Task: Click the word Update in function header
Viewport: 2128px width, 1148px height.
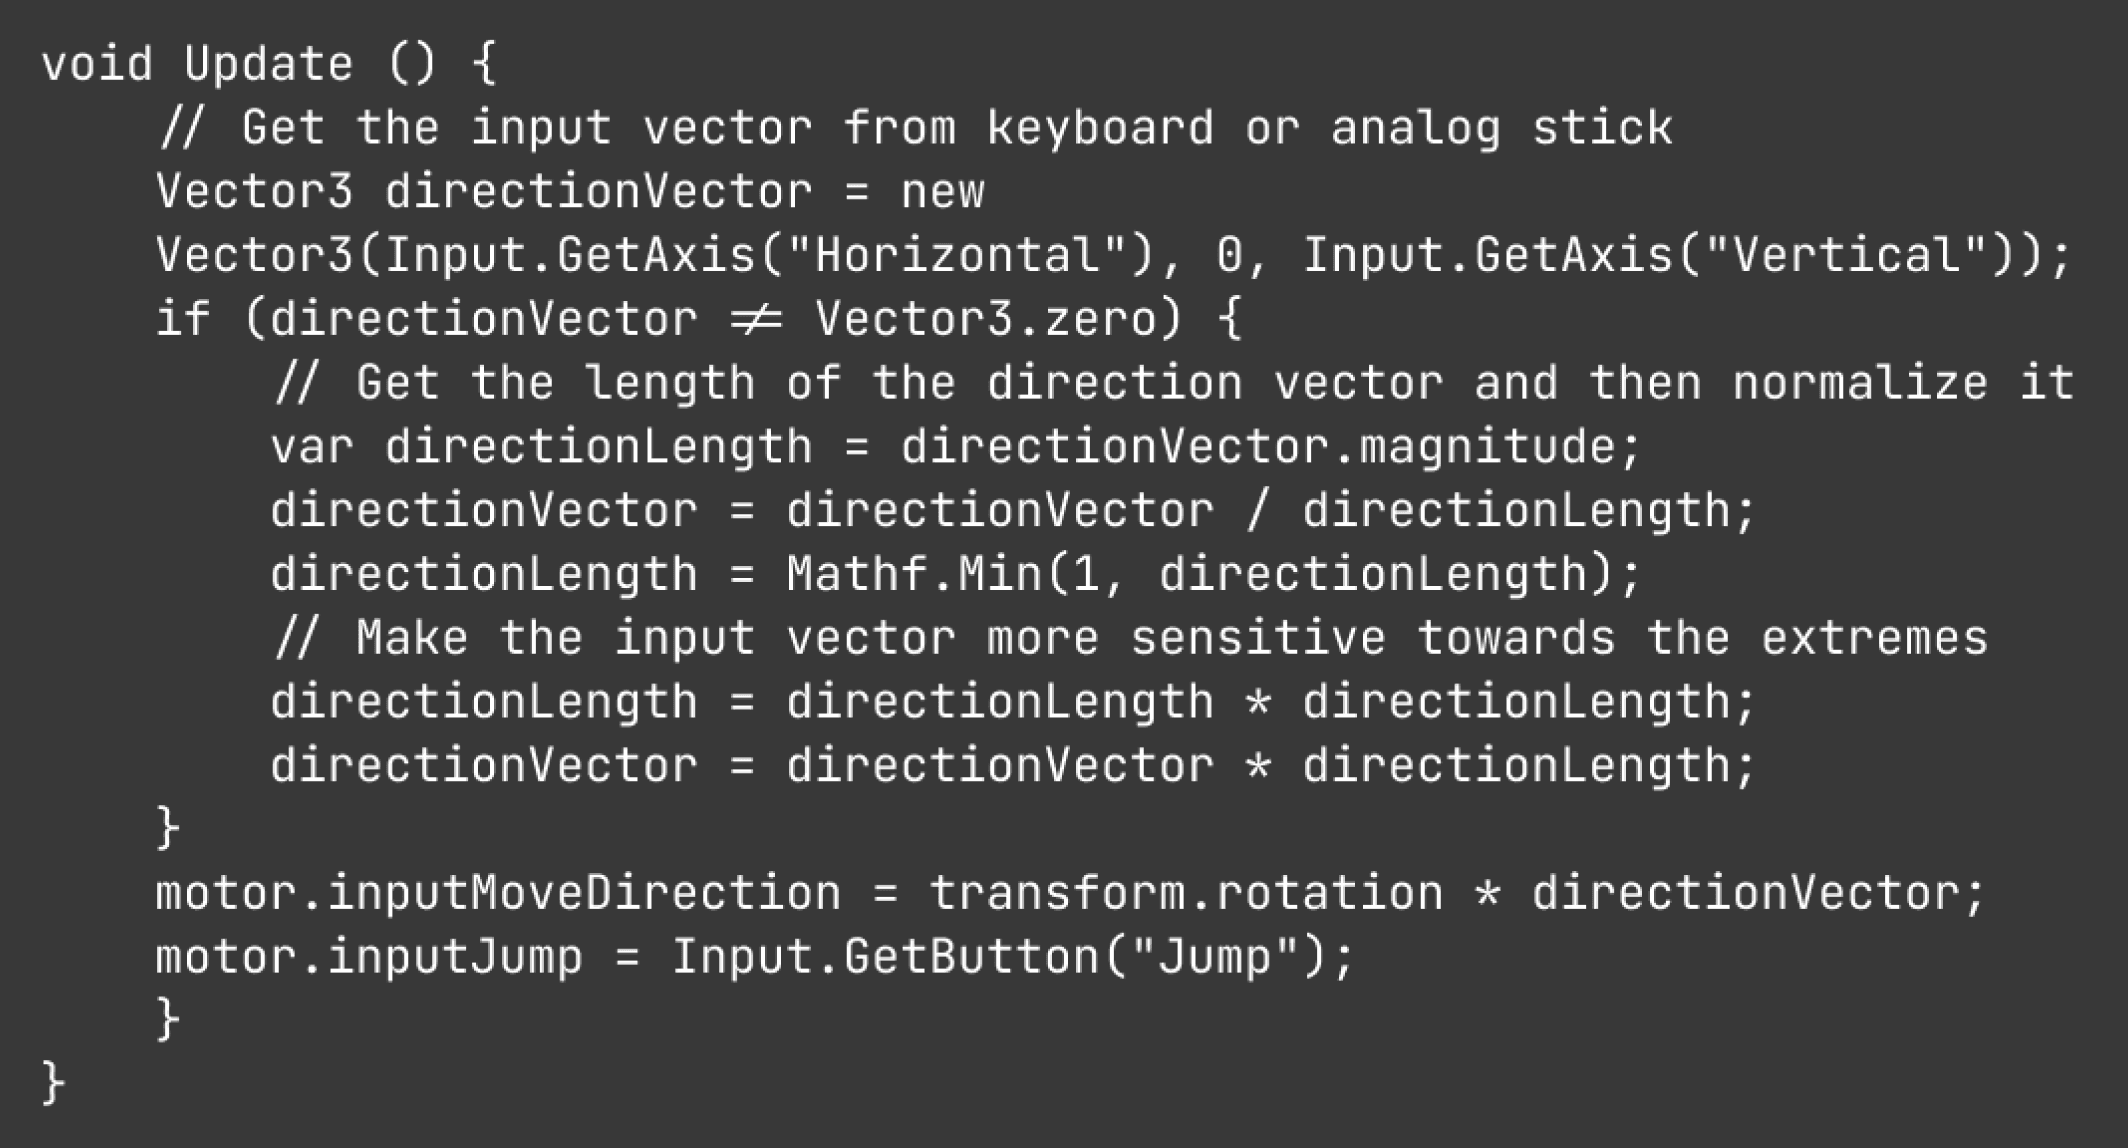Action: [269, 65]
